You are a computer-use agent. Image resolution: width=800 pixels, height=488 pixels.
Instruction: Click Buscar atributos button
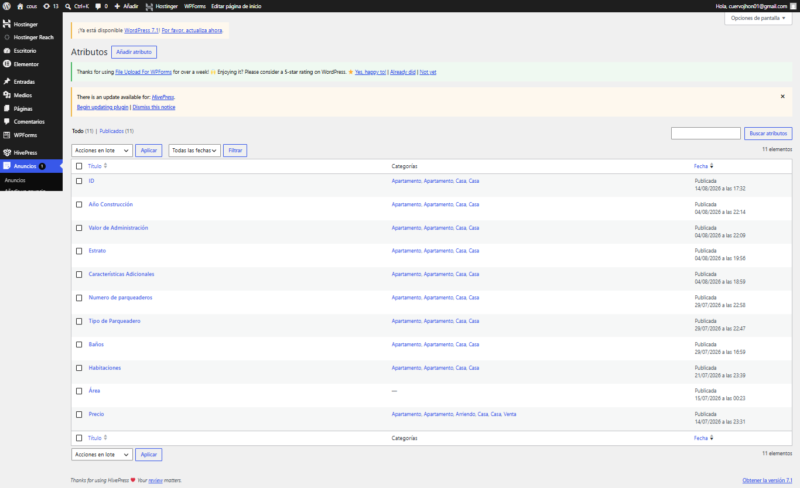pyautogui.click(x=768, y=133)
